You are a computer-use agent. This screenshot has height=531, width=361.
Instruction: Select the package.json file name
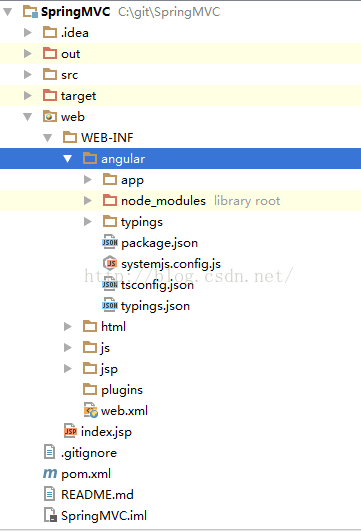160,243
